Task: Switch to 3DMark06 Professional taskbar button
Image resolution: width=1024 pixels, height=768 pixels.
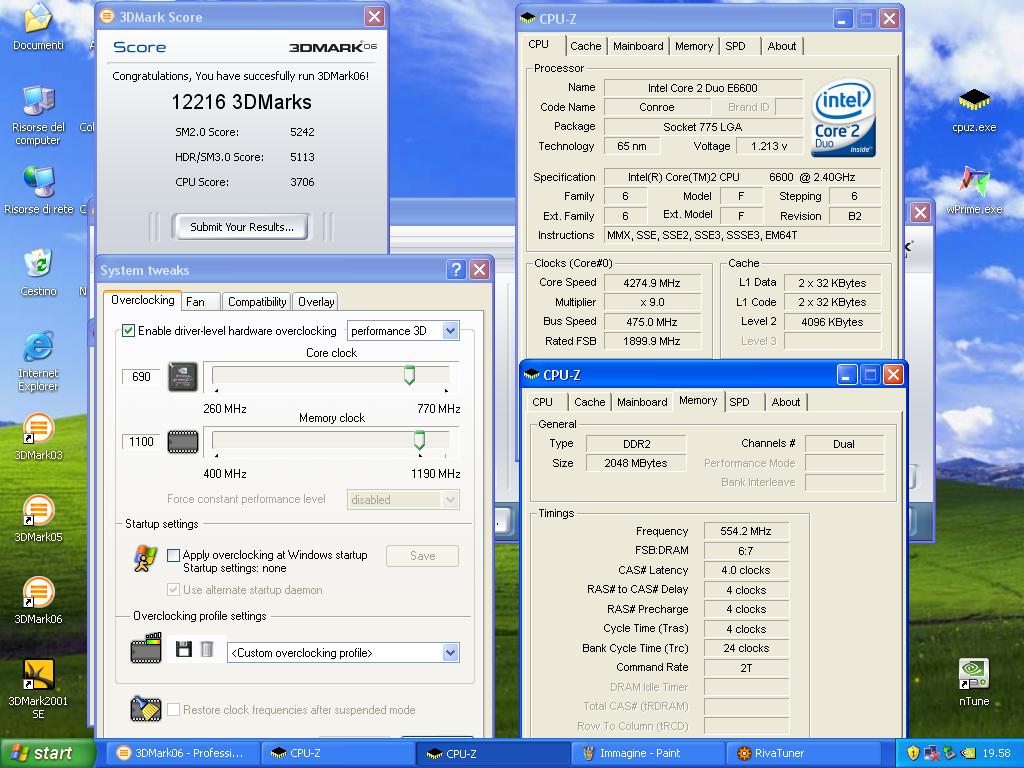Action: point(182,753)
